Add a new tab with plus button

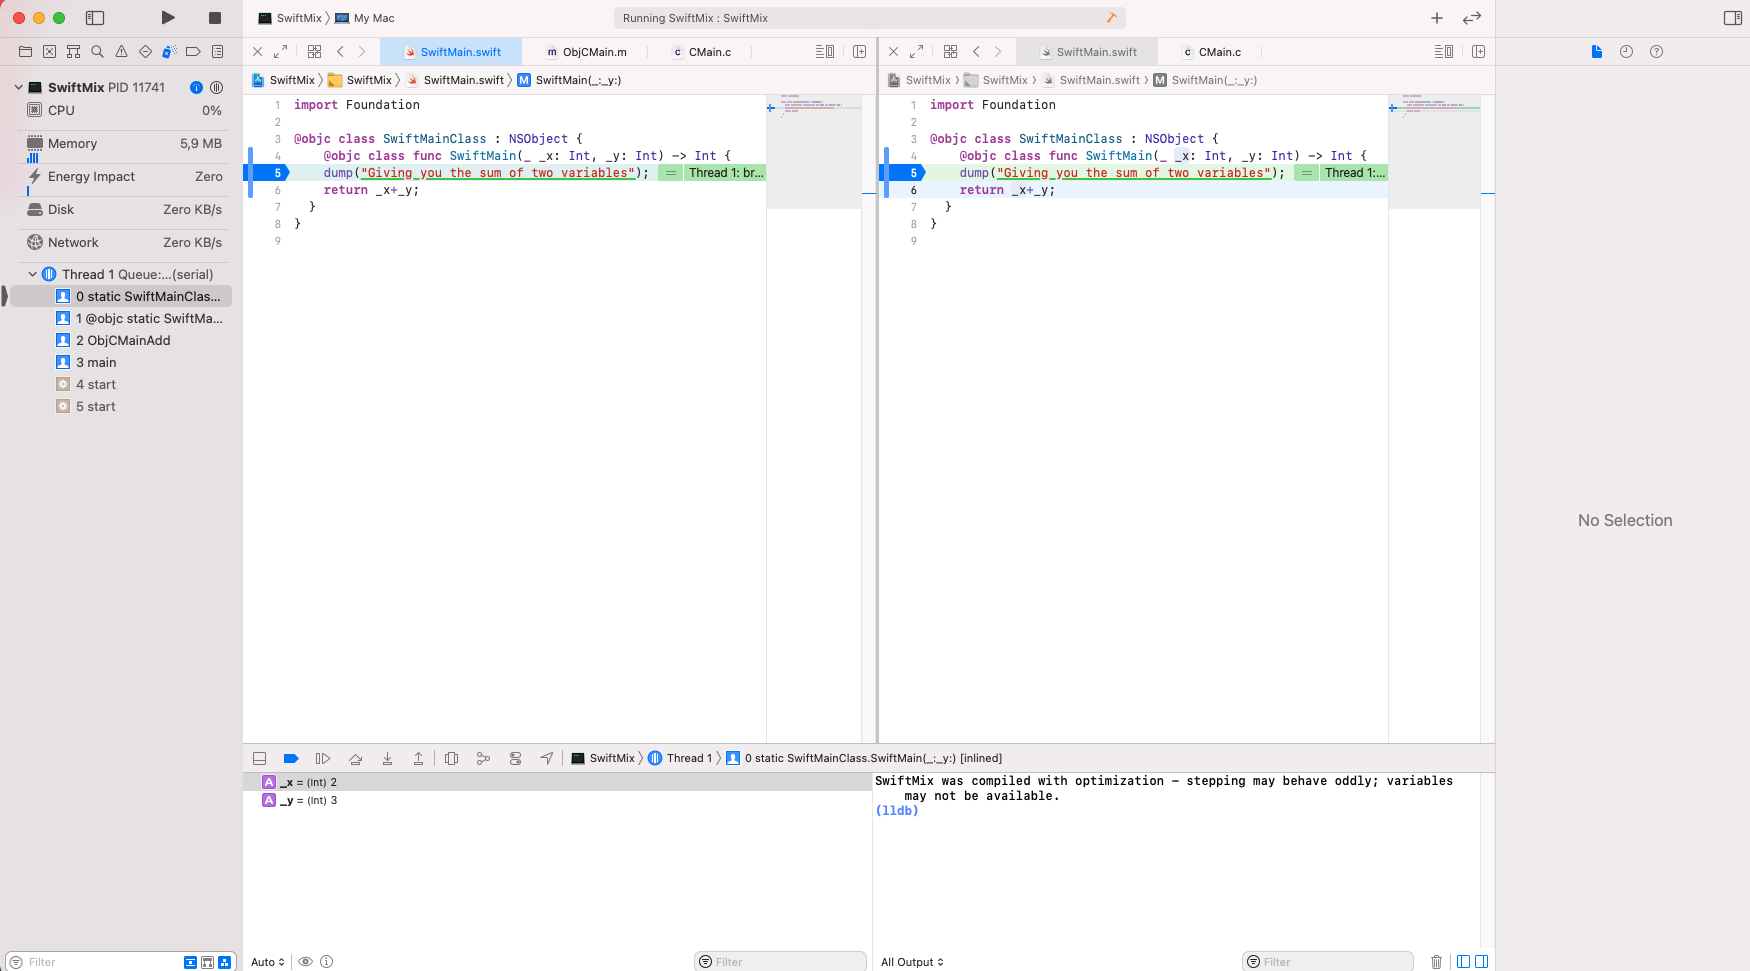click(1437, 18)
